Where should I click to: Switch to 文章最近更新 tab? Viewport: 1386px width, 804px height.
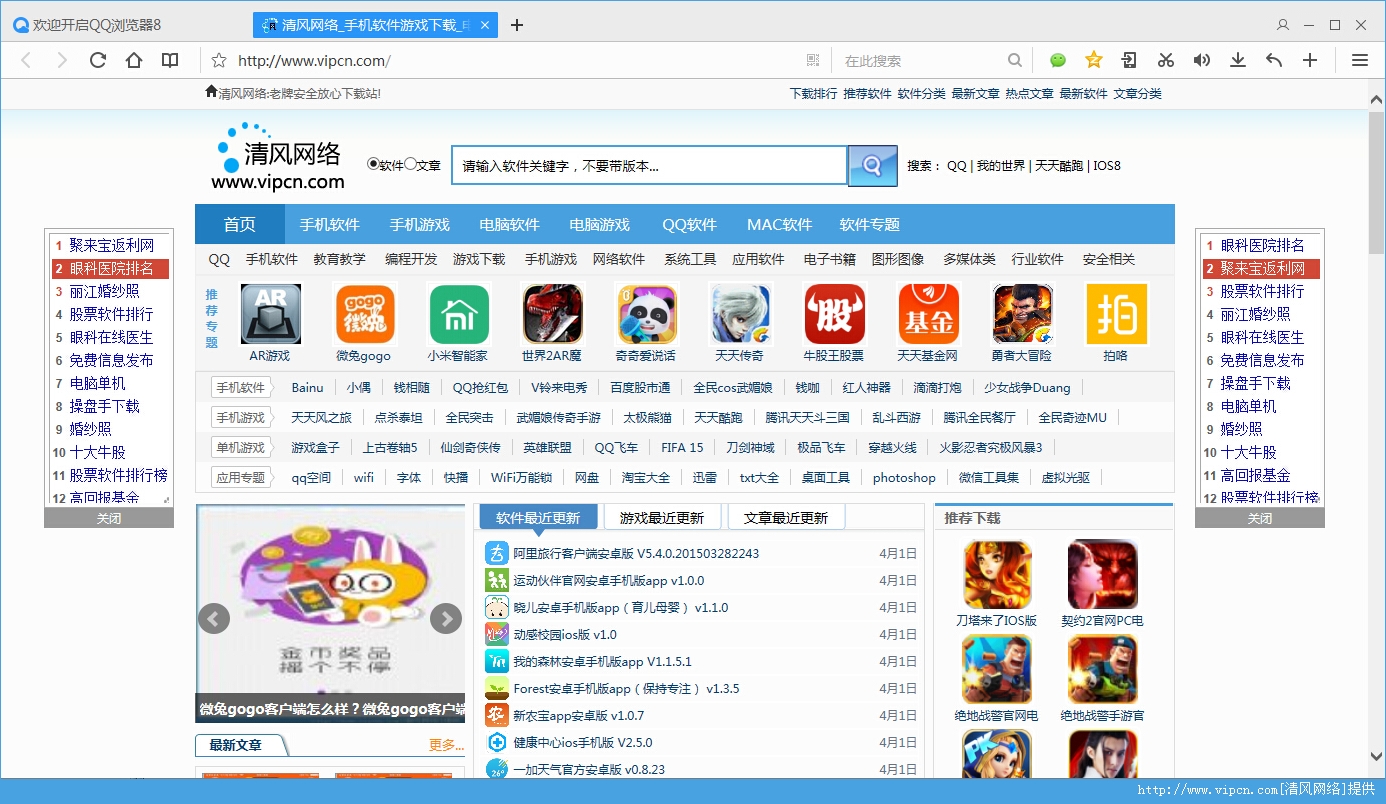[786, 517]
